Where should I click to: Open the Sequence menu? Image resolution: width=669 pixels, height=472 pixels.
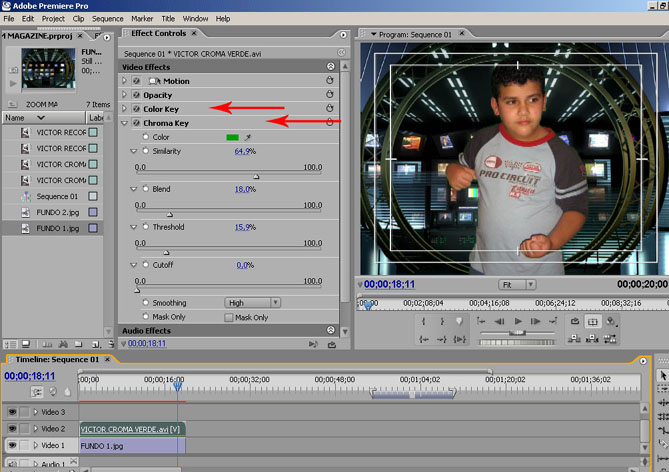pos(107,18)
